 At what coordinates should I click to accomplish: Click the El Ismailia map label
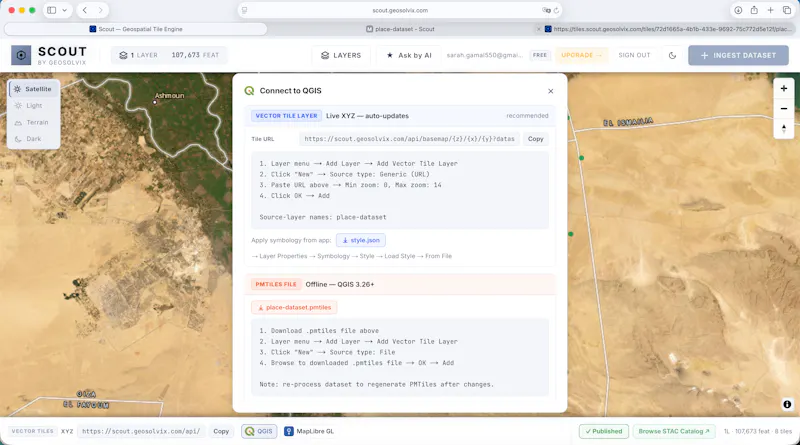(x=628, y=121)
